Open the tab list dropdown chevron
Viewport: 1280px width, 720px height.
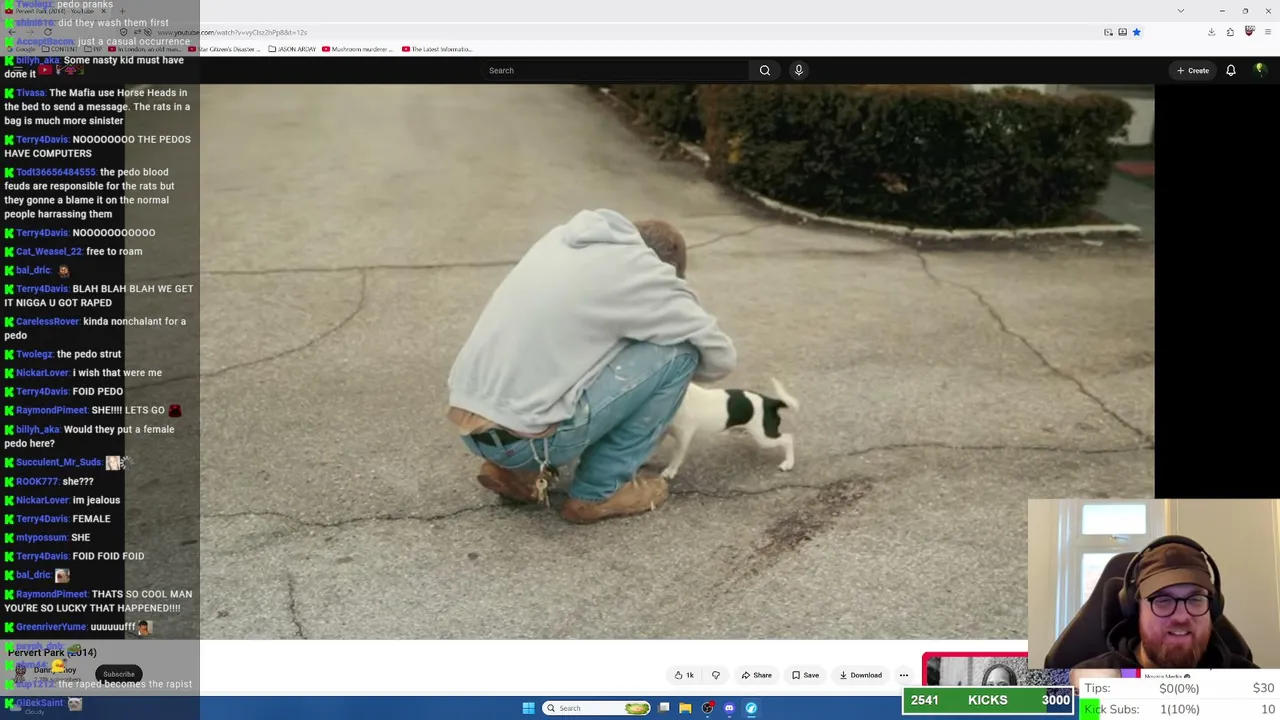click(1181, 11)
